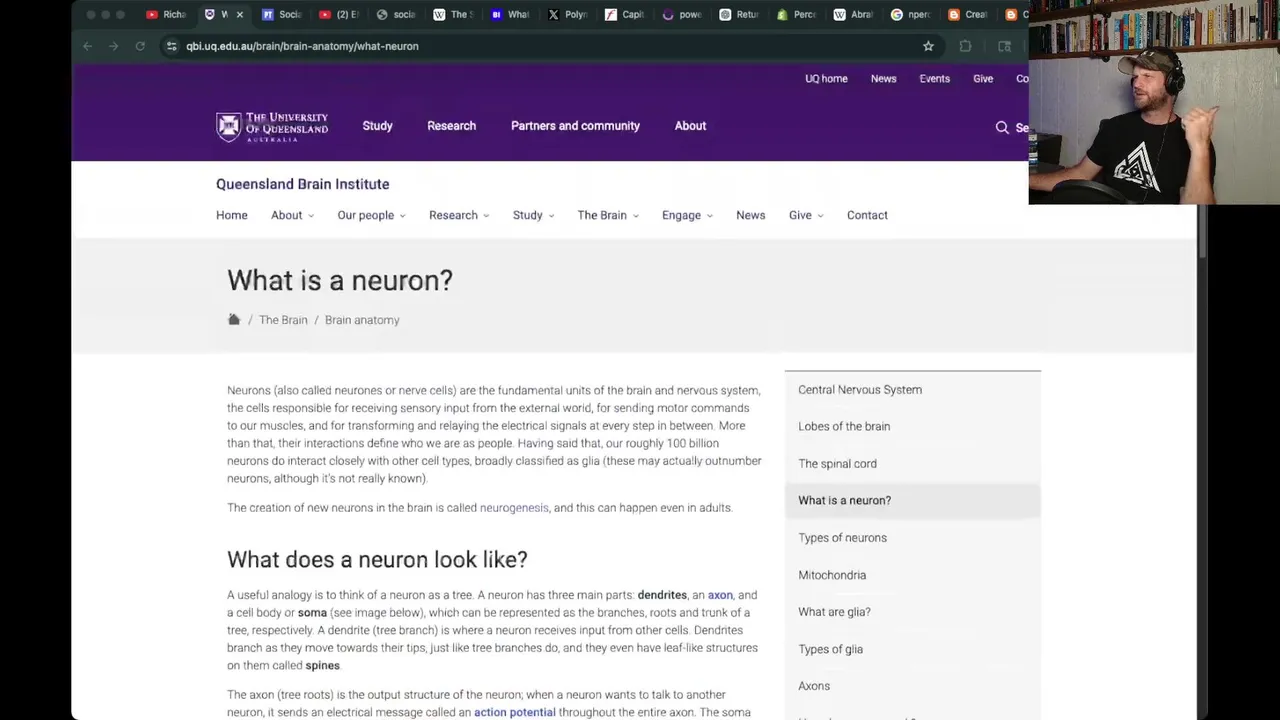Switch to the 'nperc' Google tab

[911, 15]
